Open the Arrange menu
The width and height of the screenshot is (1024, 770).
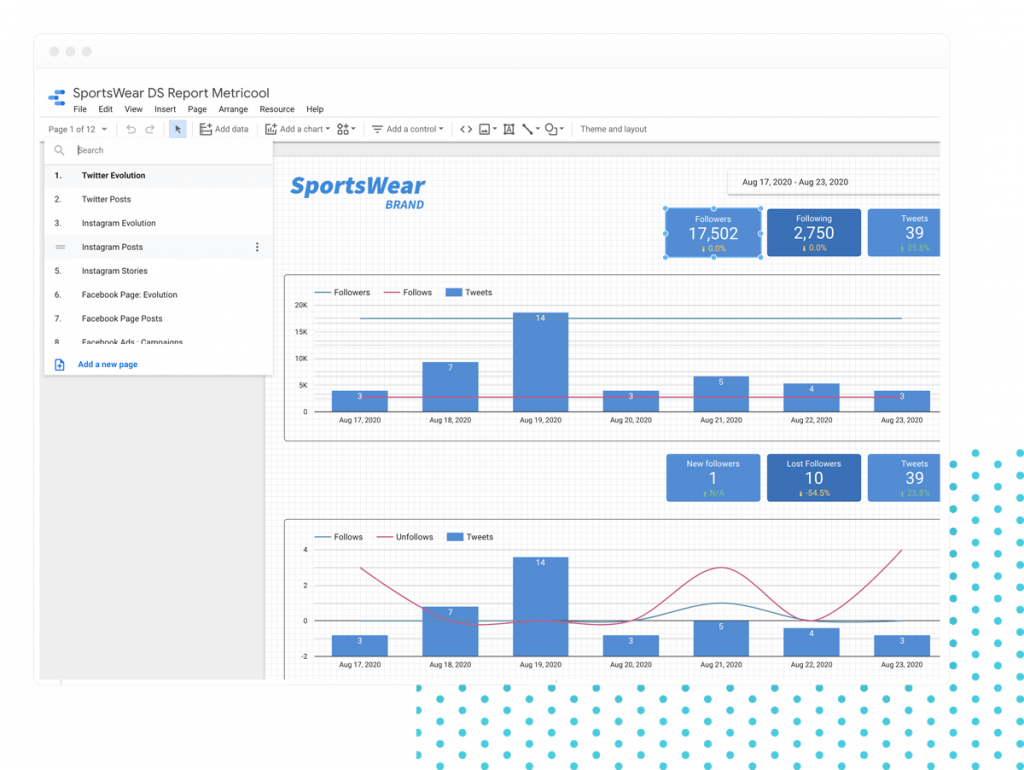point(233,109)
